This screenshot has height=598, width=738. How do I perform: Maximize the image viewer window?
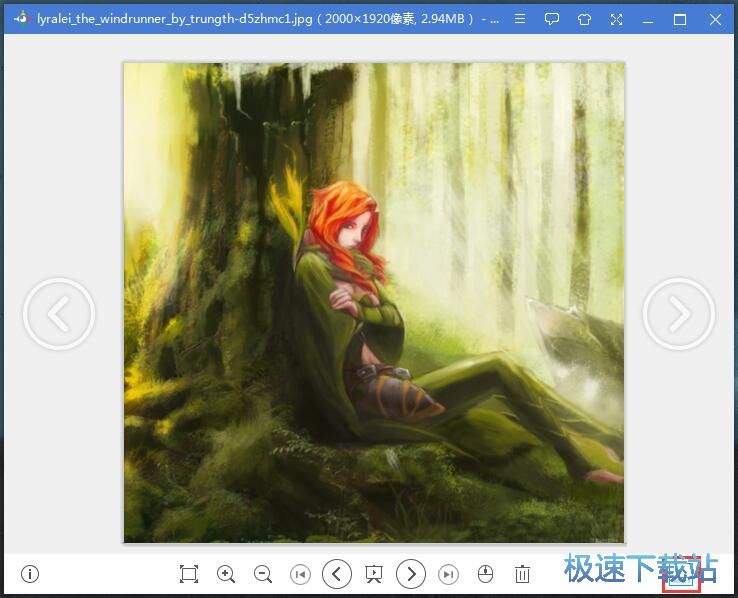point(680,19)
